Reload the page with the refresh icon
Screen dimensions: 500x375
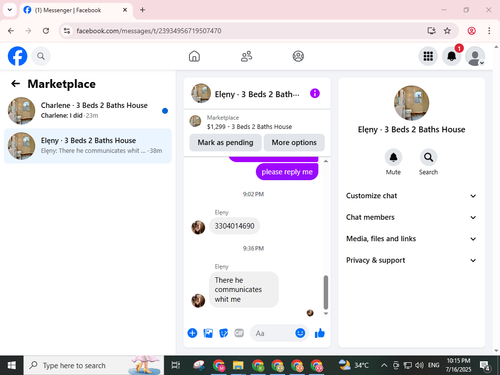46,31
